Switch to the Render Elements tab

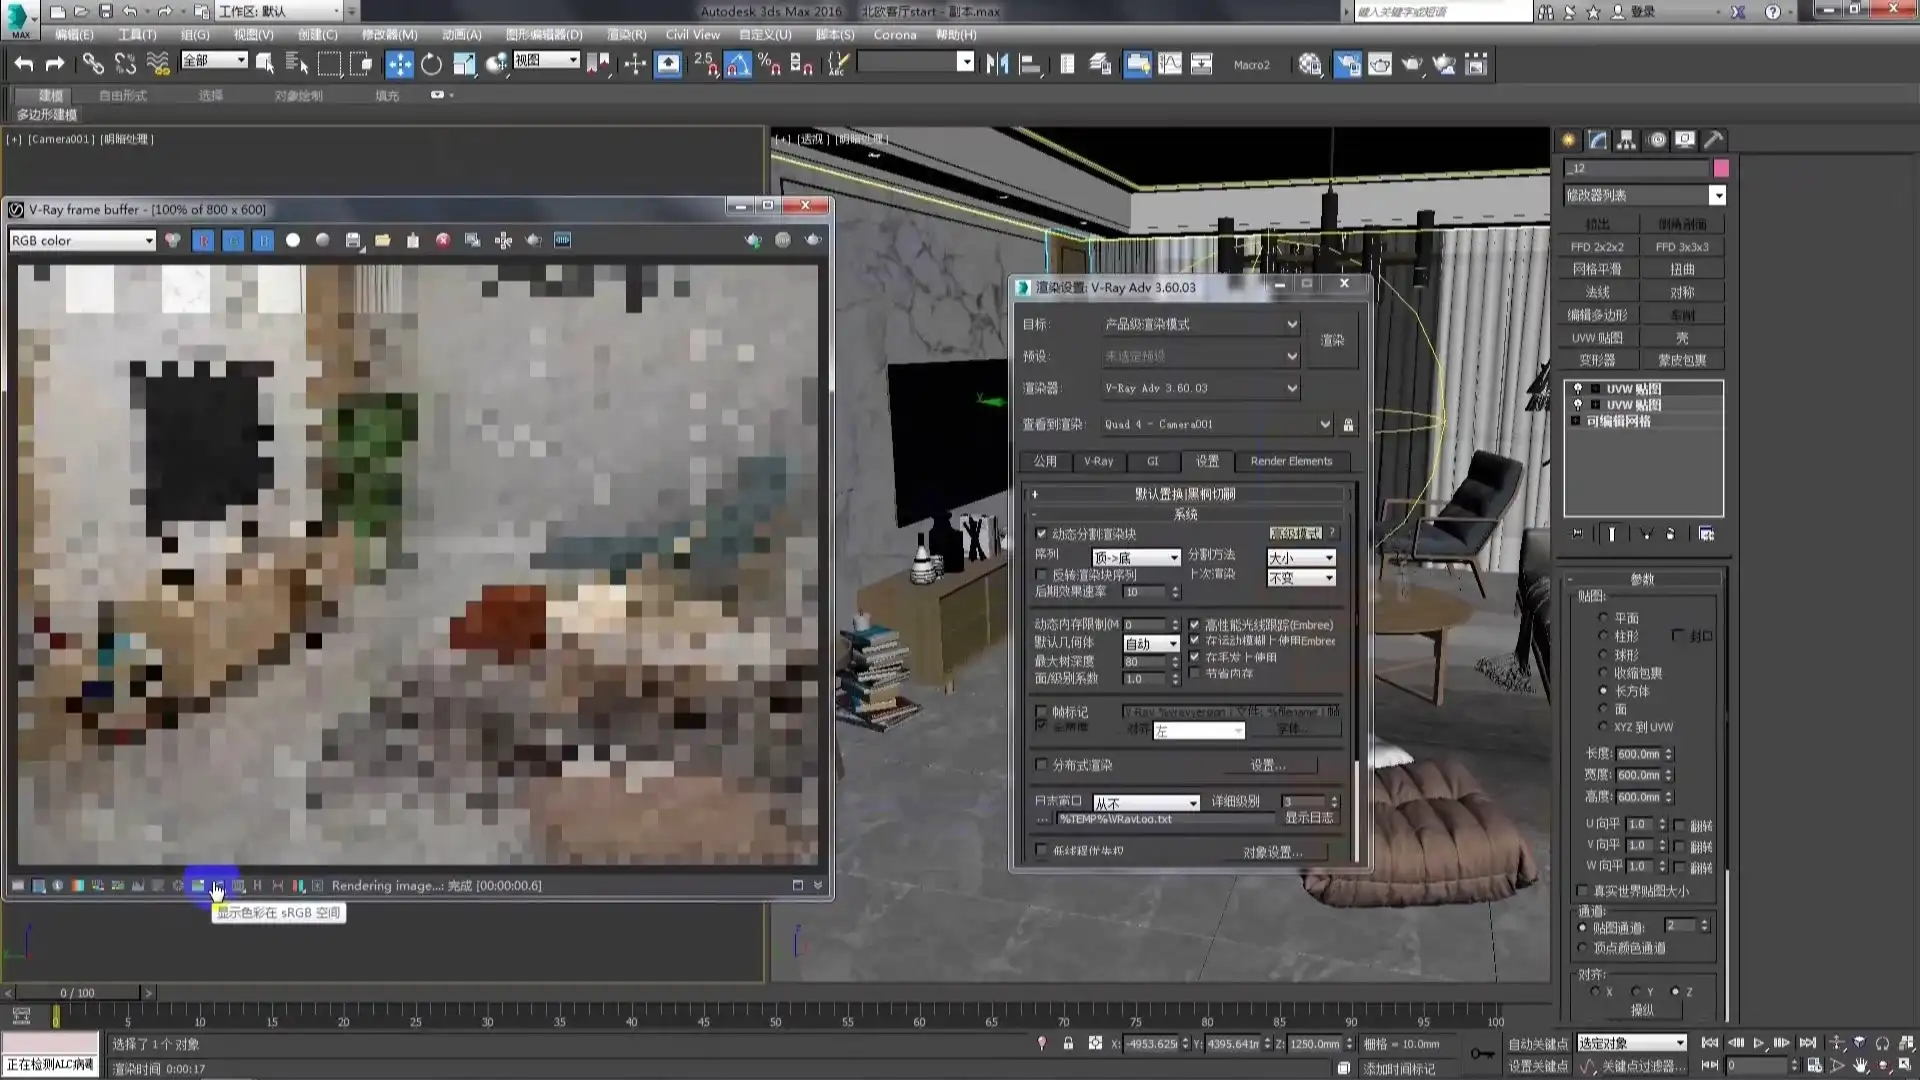[x=1291, y=461]
